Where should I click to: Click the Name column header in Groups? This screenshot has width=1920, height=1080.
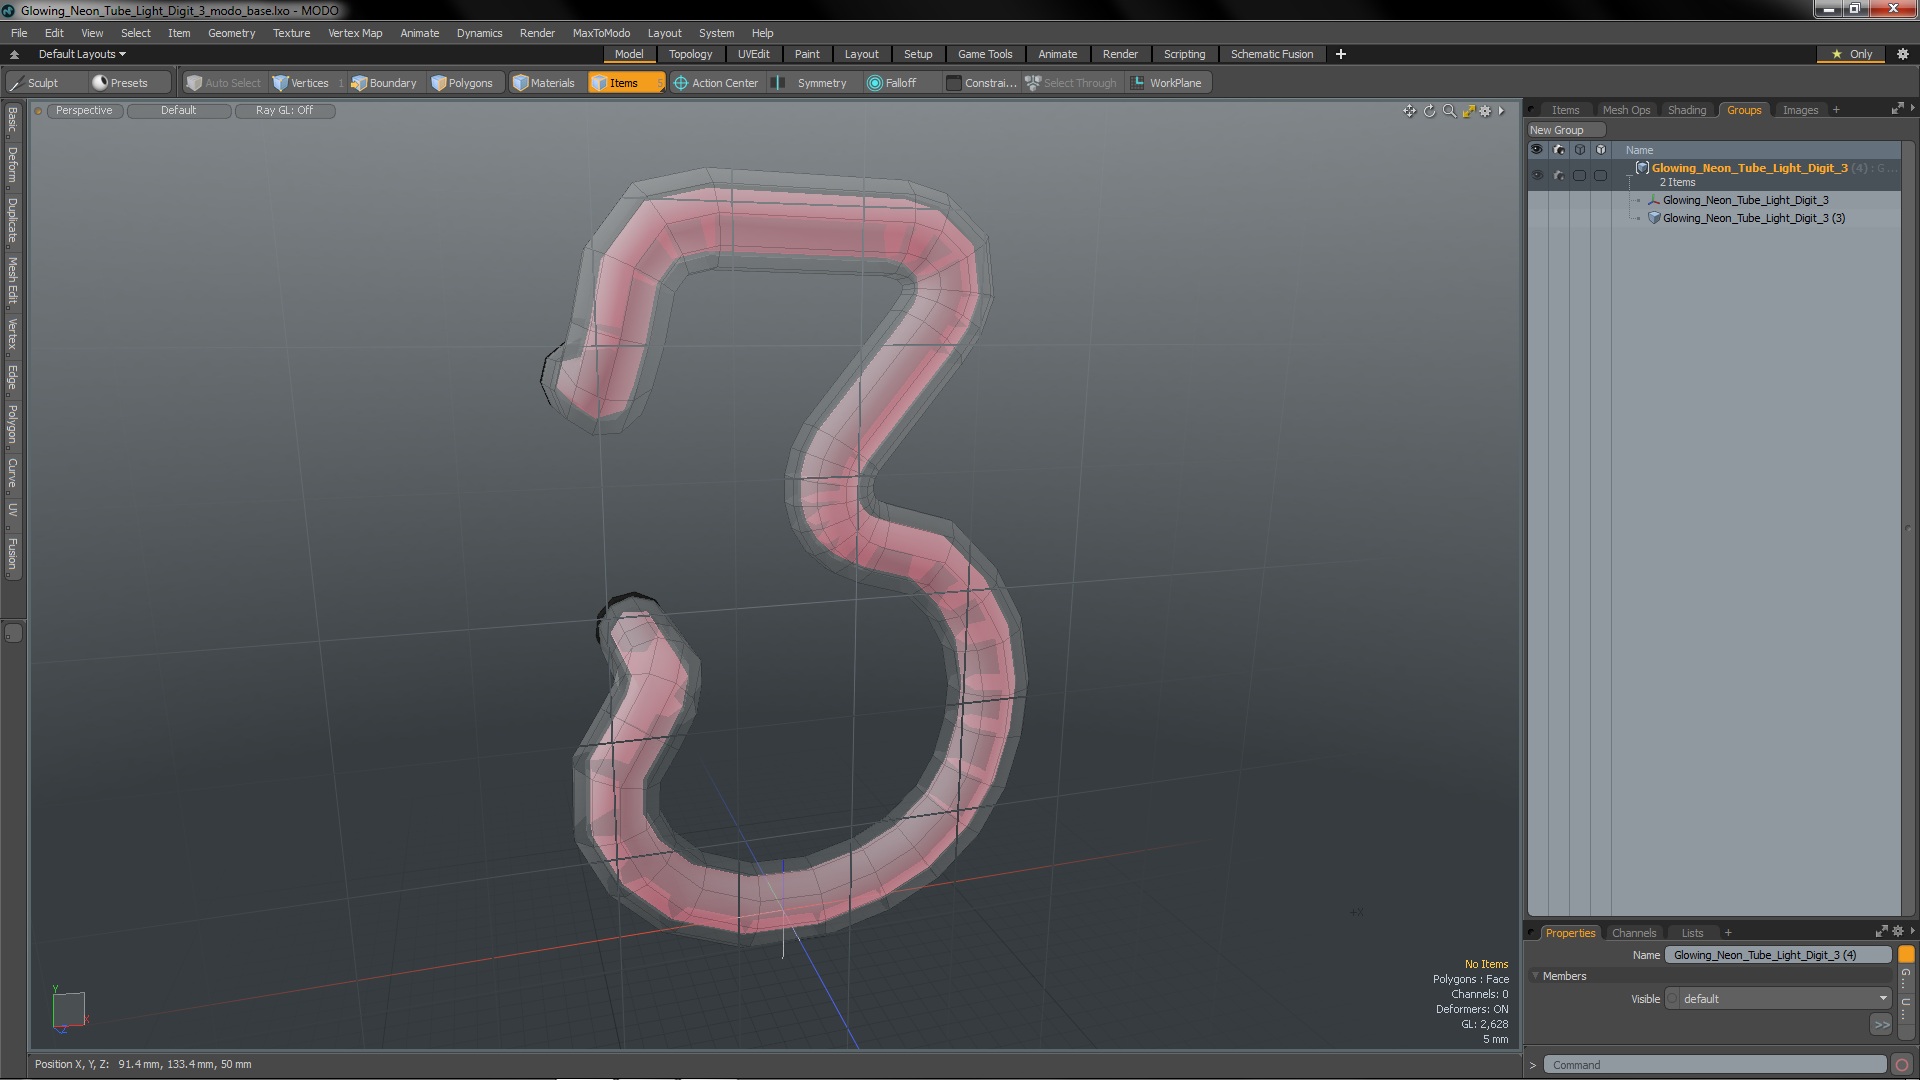click(x=1639, y=150)
